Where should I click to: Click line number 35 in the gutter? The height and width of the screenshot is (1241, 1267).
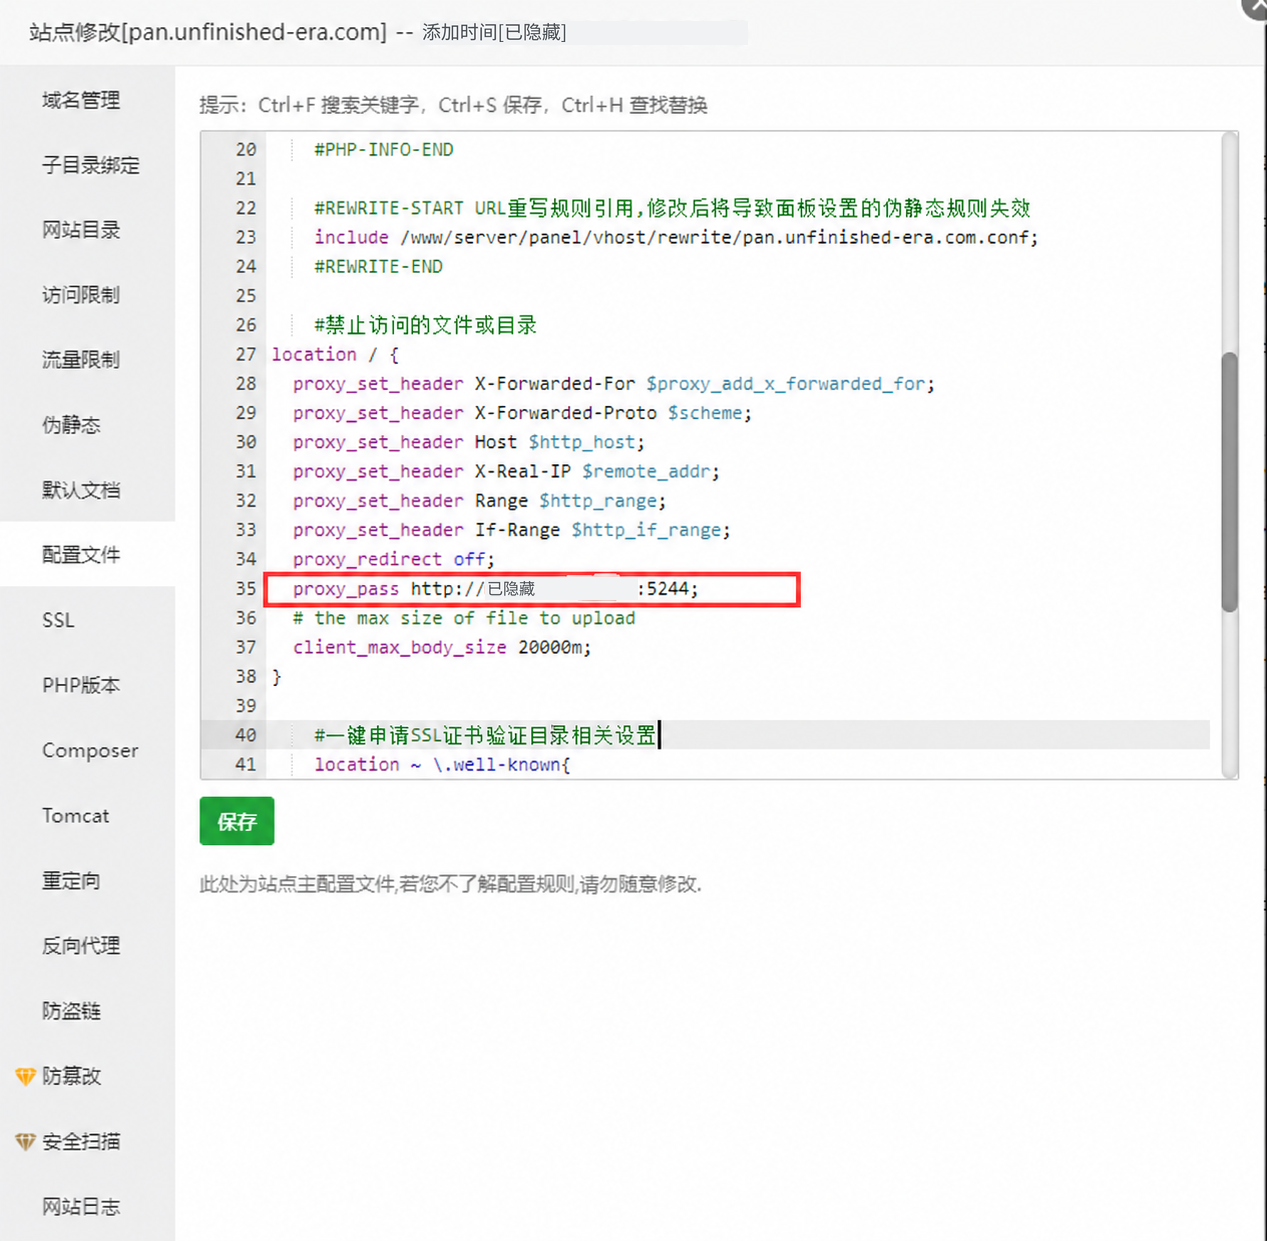[x=246, y=588]
